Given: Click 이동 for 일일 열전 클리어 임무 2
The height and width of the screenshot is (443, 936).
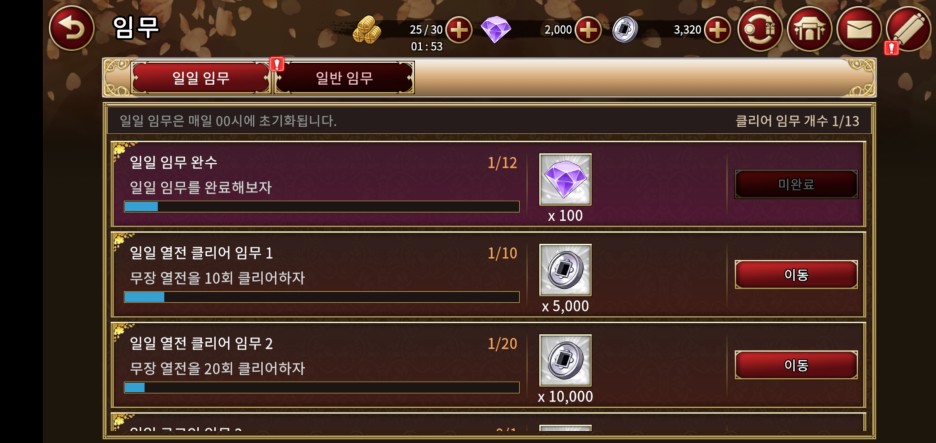Looking at the screenshot, I should coord(796,365).
